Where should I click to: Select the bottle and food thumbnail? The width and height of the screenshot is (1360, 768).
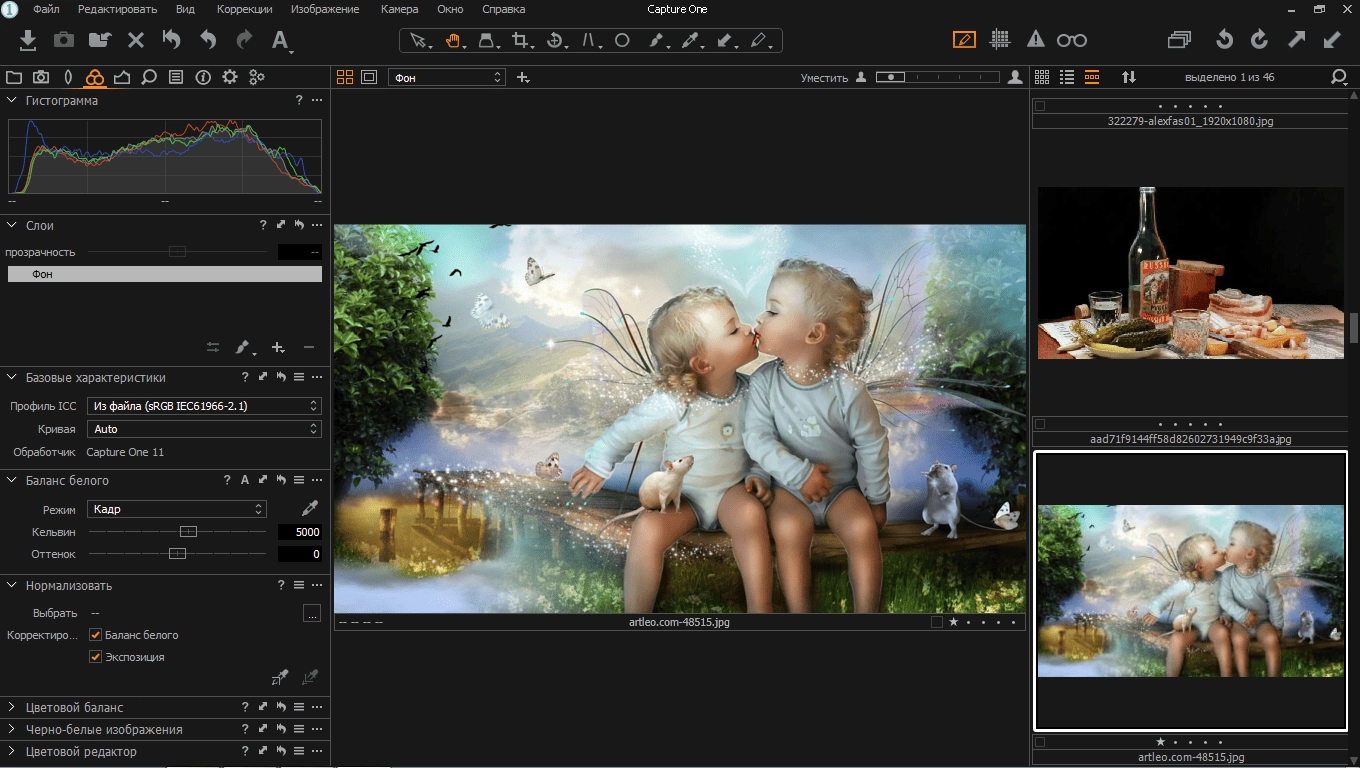(1190, 273)
